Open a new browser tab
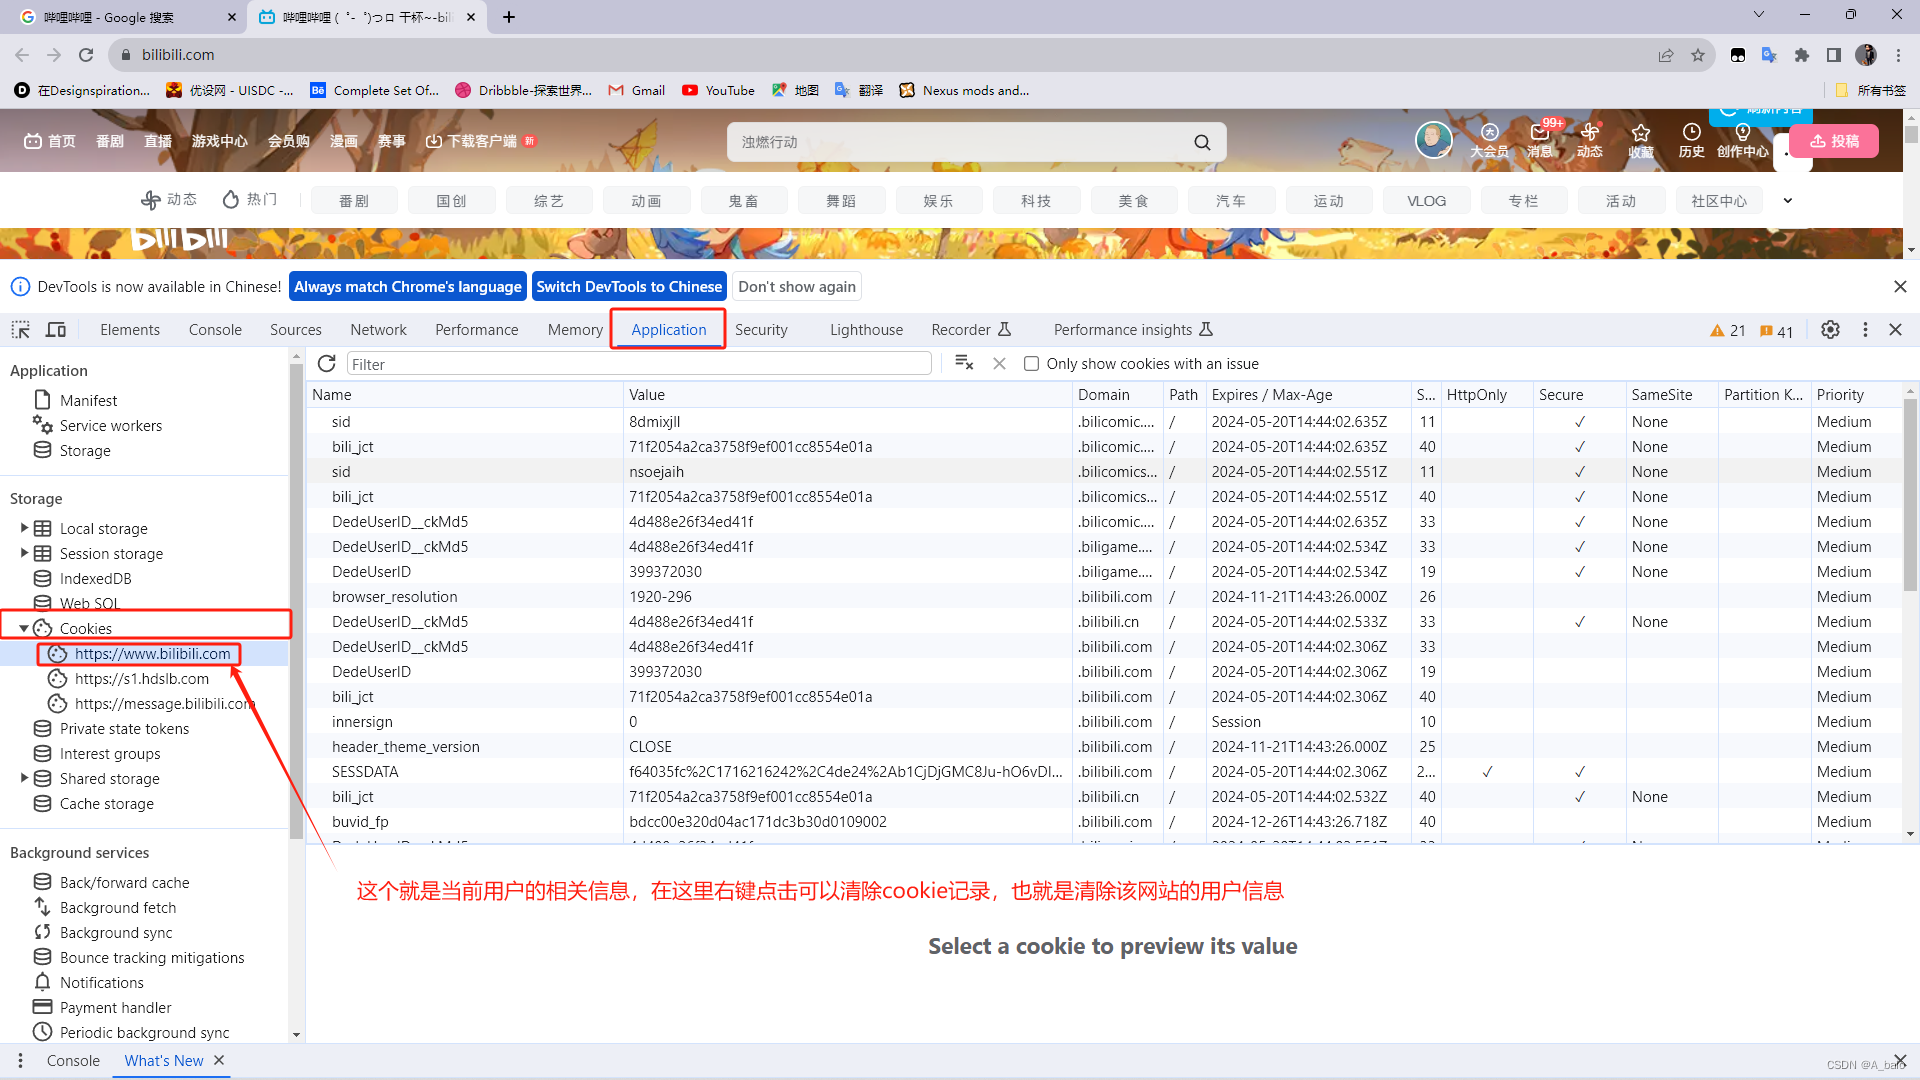 pyautogui.click(x=509, y=17)
